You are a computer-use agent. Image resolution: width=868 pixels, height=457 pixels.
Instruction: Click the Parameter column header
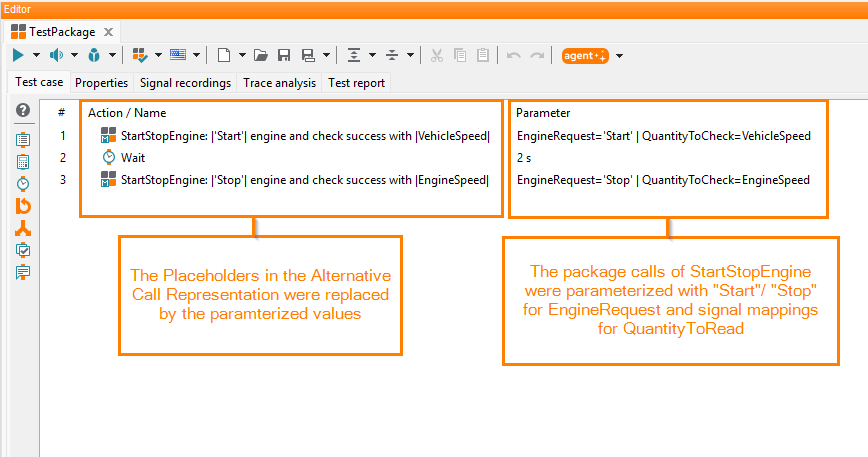point(543,113)
